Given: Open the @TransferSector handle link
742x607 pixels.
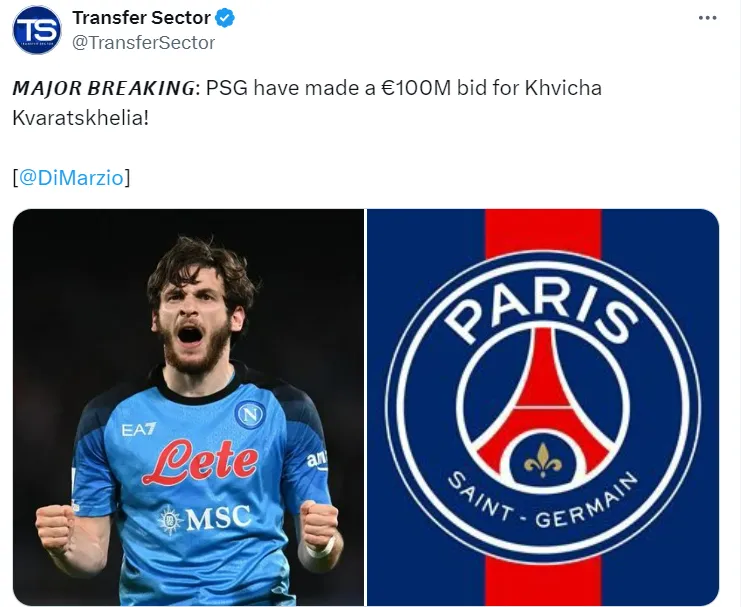Looking at the screenshot, I should tap(144, 43).
